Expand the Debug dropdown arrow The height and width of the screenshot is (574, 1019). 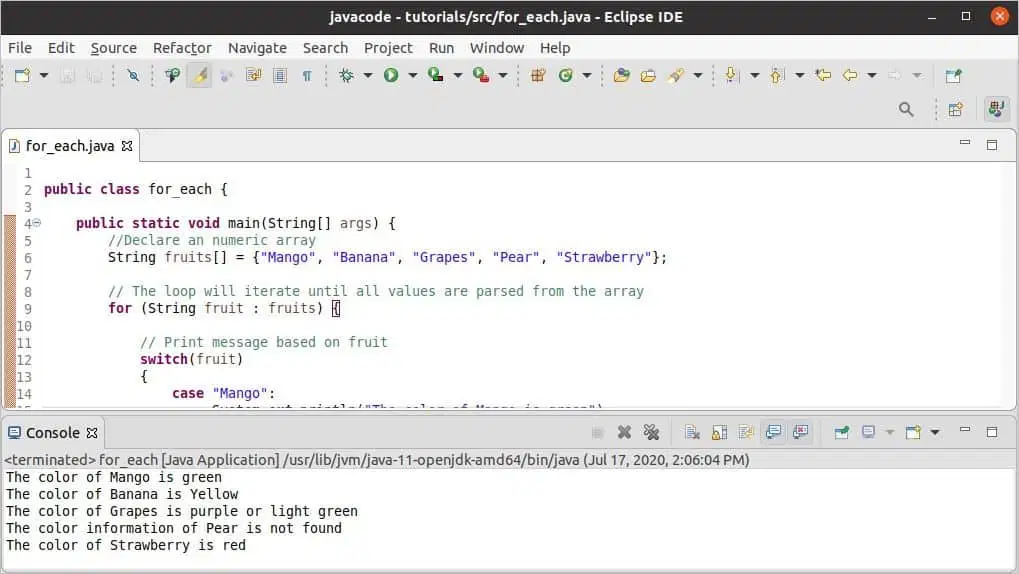coord(367,75)
